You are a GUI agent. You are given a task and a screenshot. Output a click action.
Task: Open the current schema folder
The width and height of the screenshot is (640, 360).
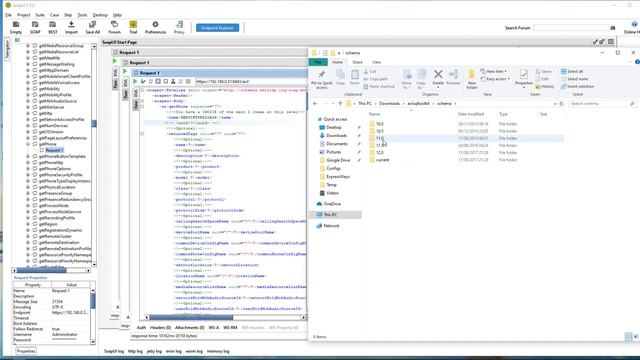pos(382,160)
